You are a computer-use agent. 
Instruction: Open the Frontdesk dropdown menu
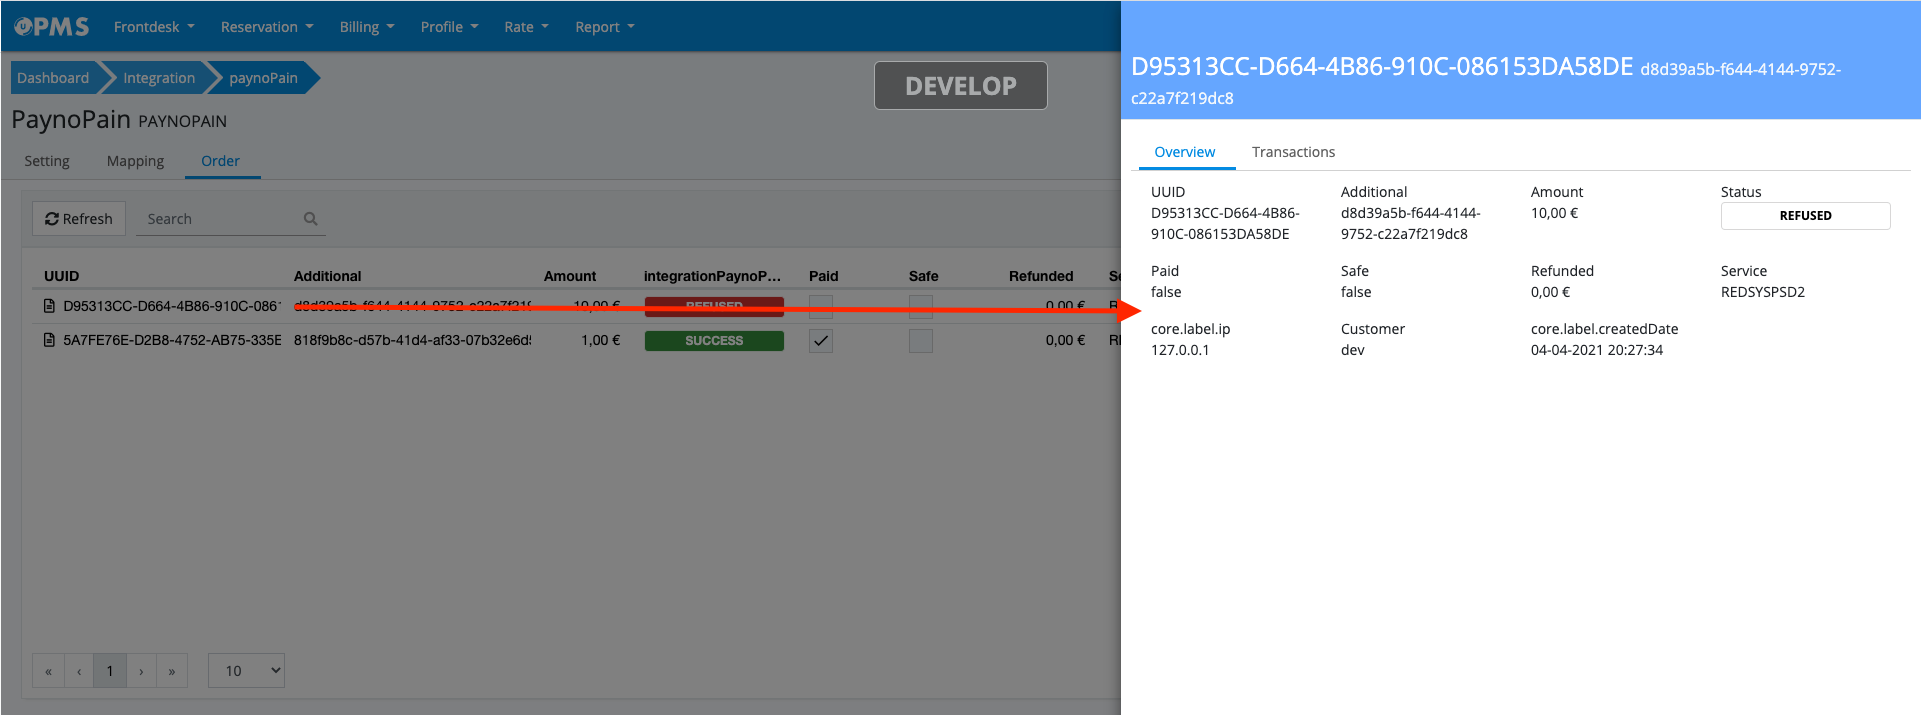[154, 27]
